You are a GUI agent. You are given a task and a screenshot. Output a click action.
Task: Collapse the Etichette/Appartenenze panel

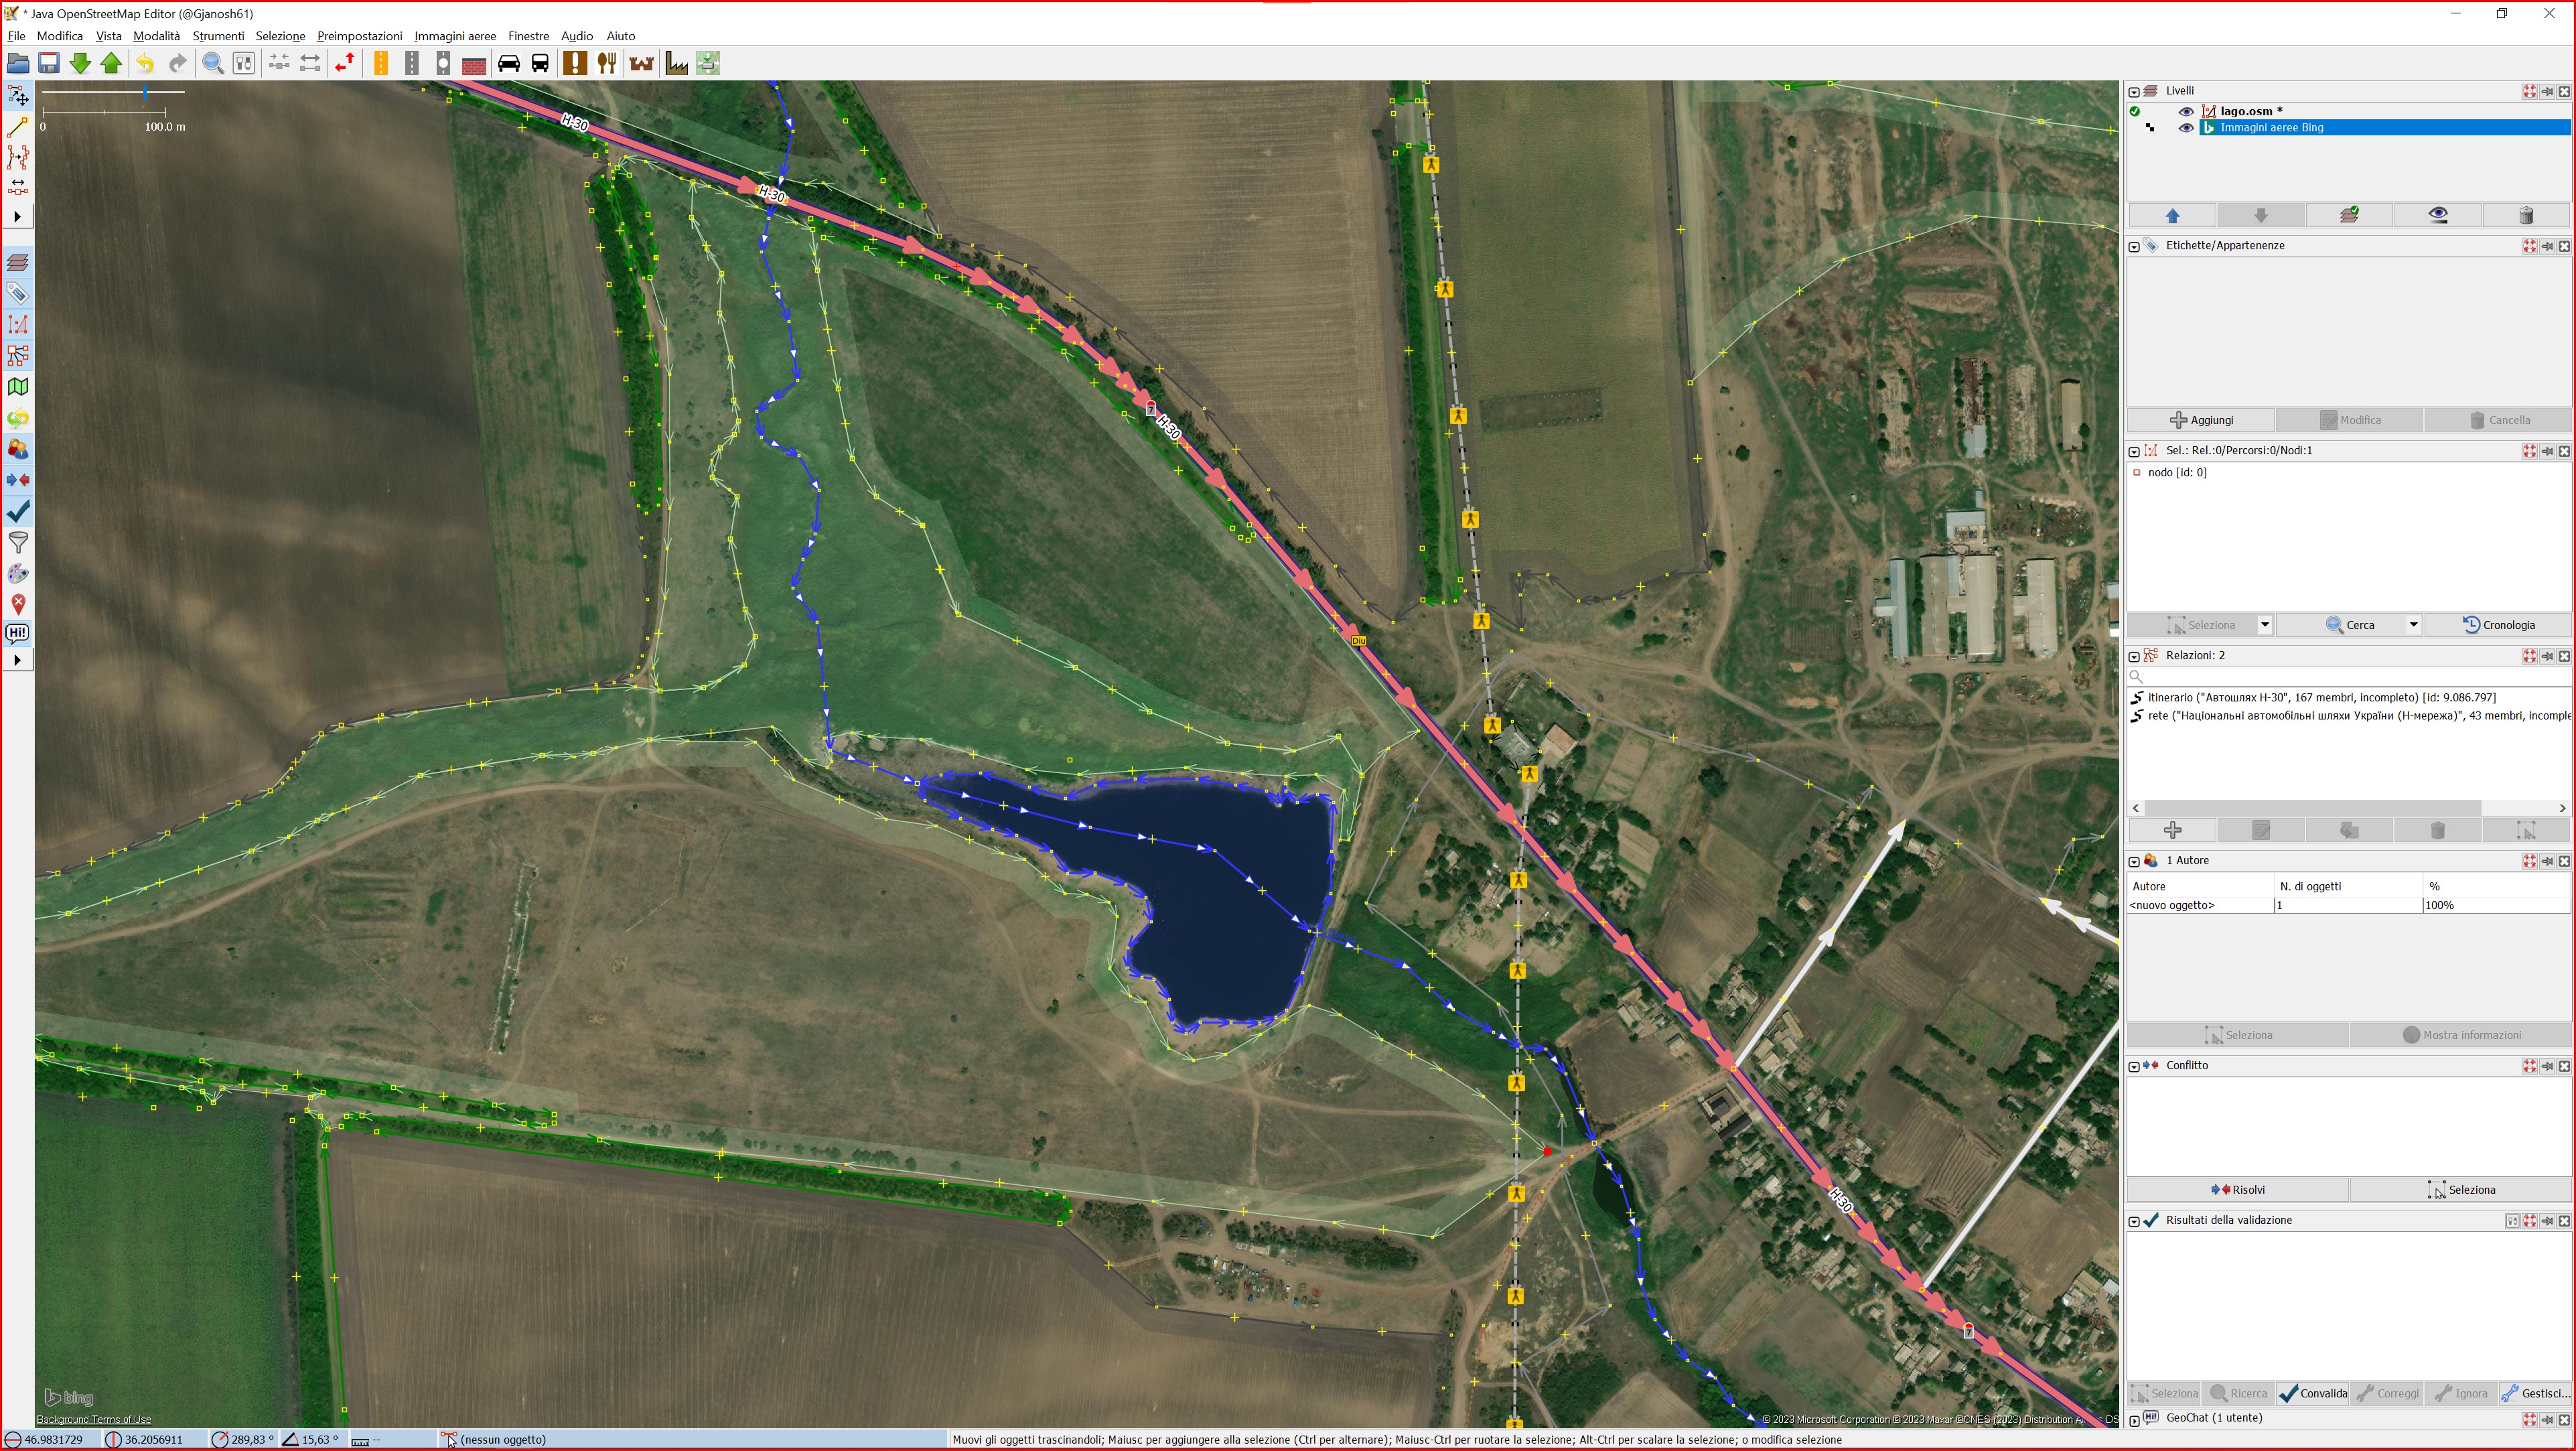[2134, 246]
